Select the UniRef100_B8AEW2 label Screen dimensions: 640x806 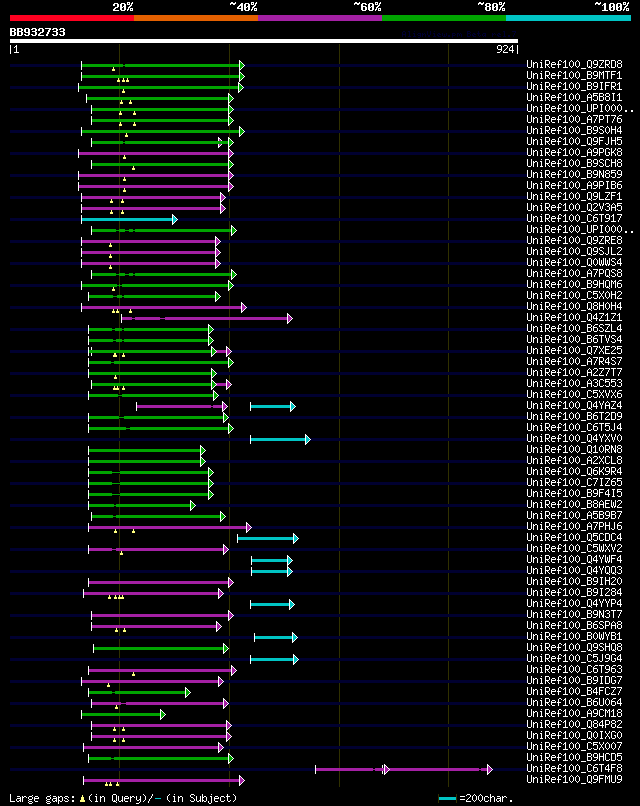(574, 504)
